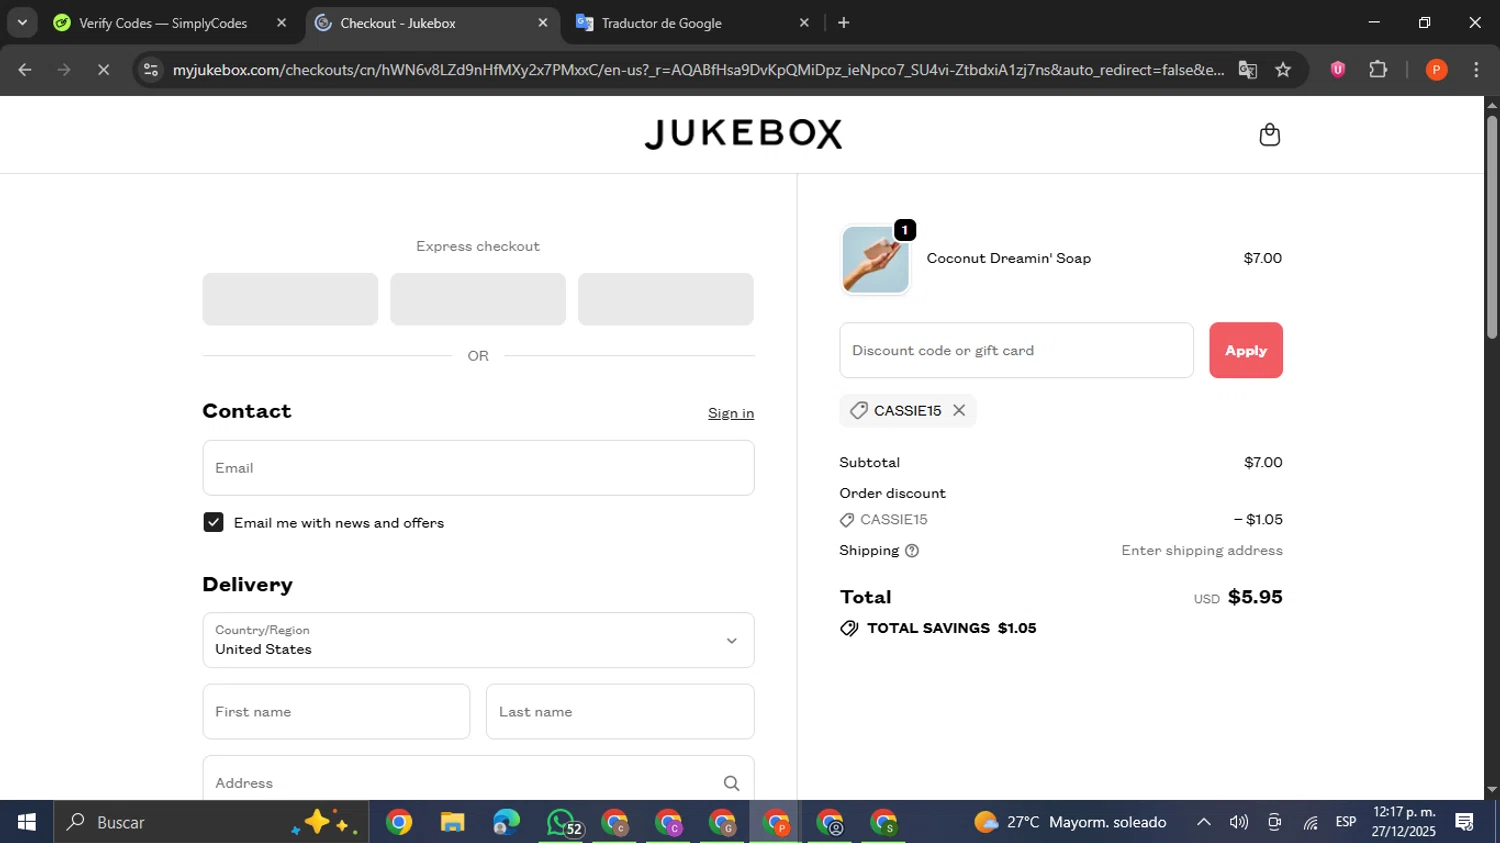The height and width of the screenshot is (843, 1500).
Task: View site information icon in address bar
Action: coord(151,70)
